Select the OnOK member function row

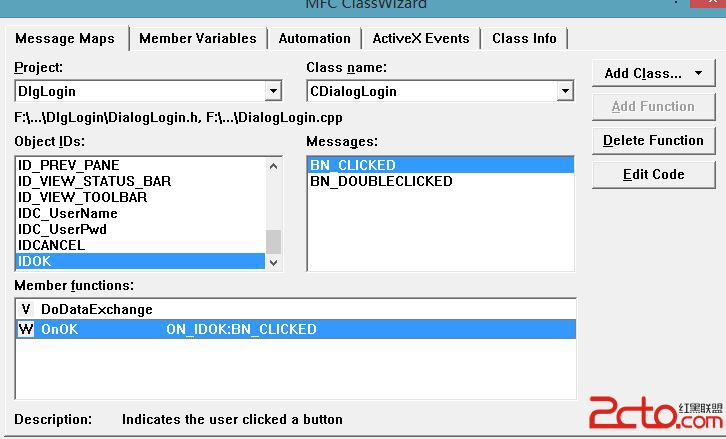click(x=296, y=329)
